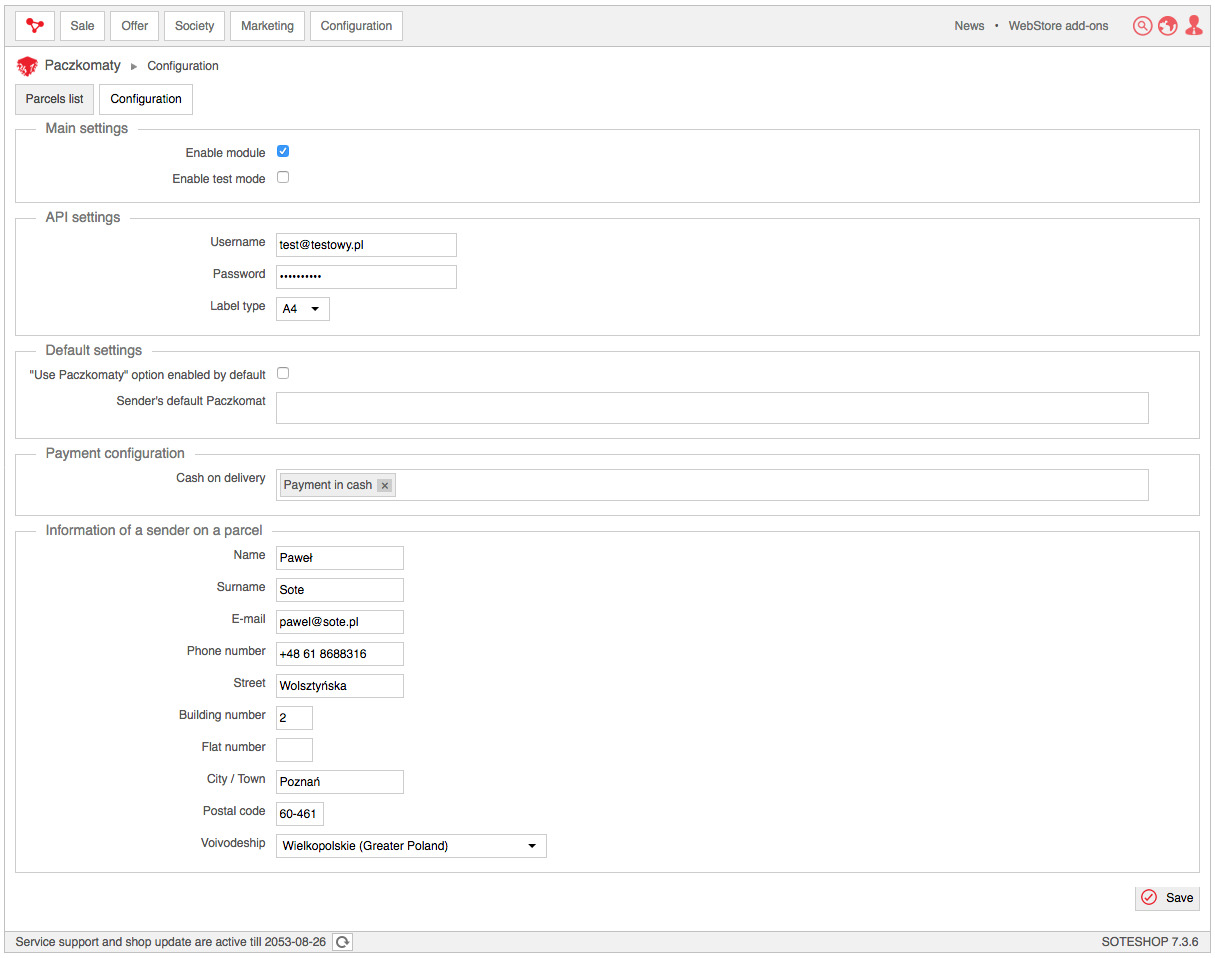Click the globe language icon
Viewport: 1215px width, 958px height.
[1168, 26]
